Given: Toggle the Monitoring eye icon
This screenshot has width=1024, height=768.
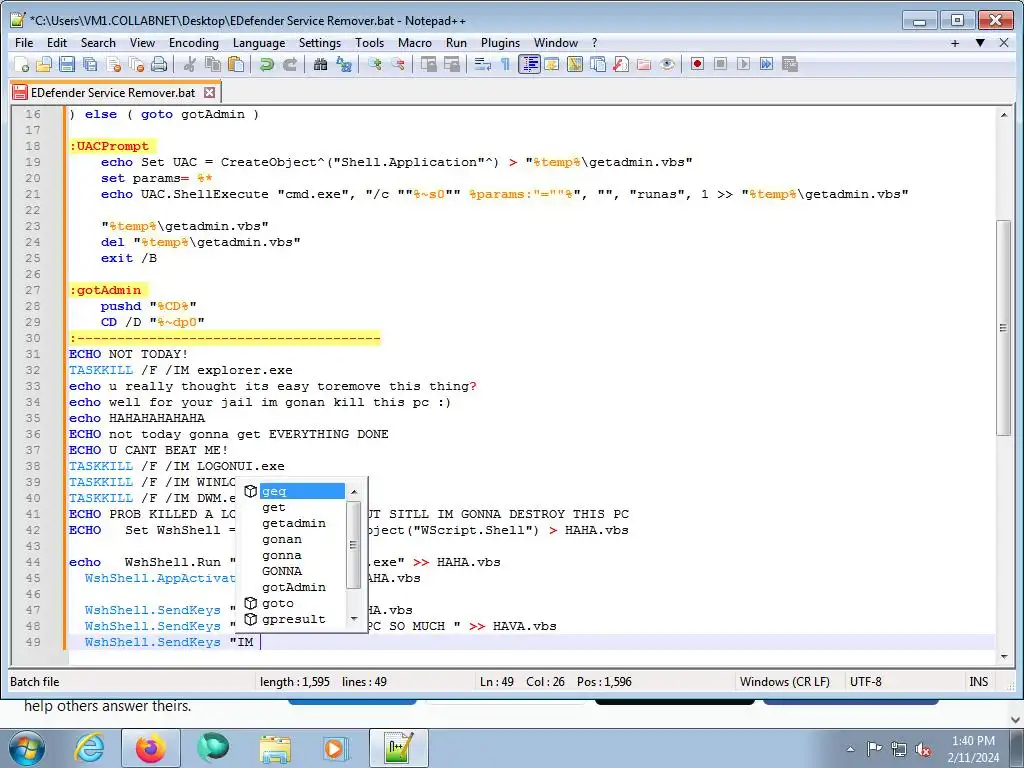Looking at the screenshot, I should [667, 64].
